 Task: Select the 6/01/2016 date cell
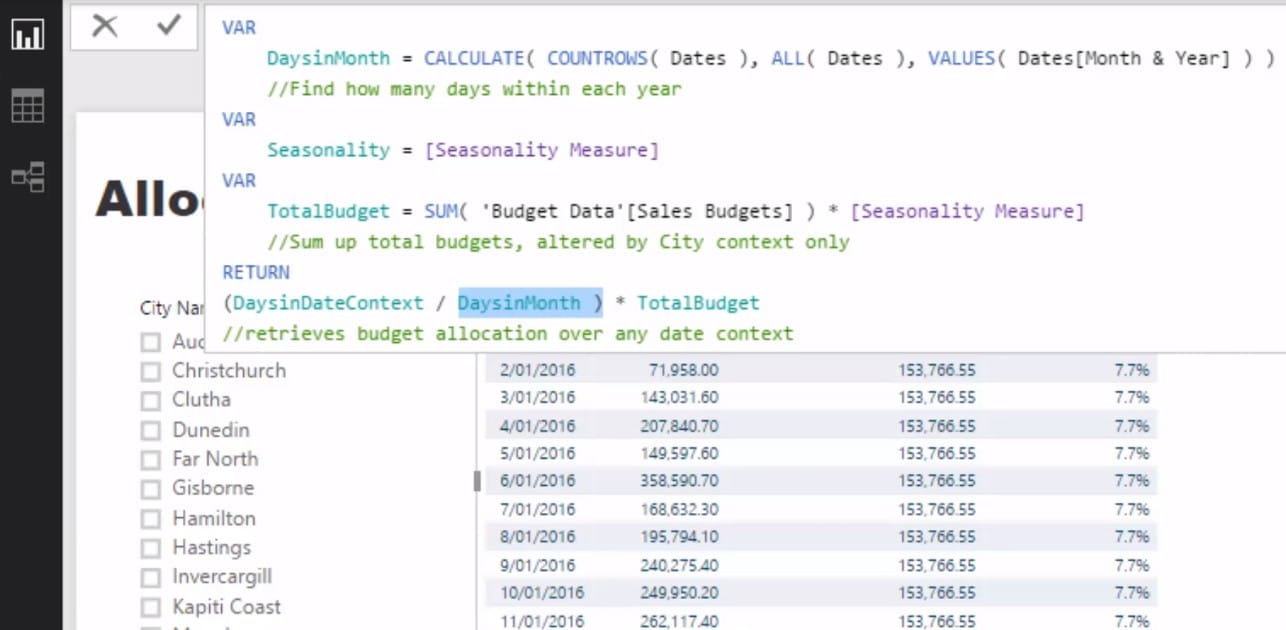(538, 481)
